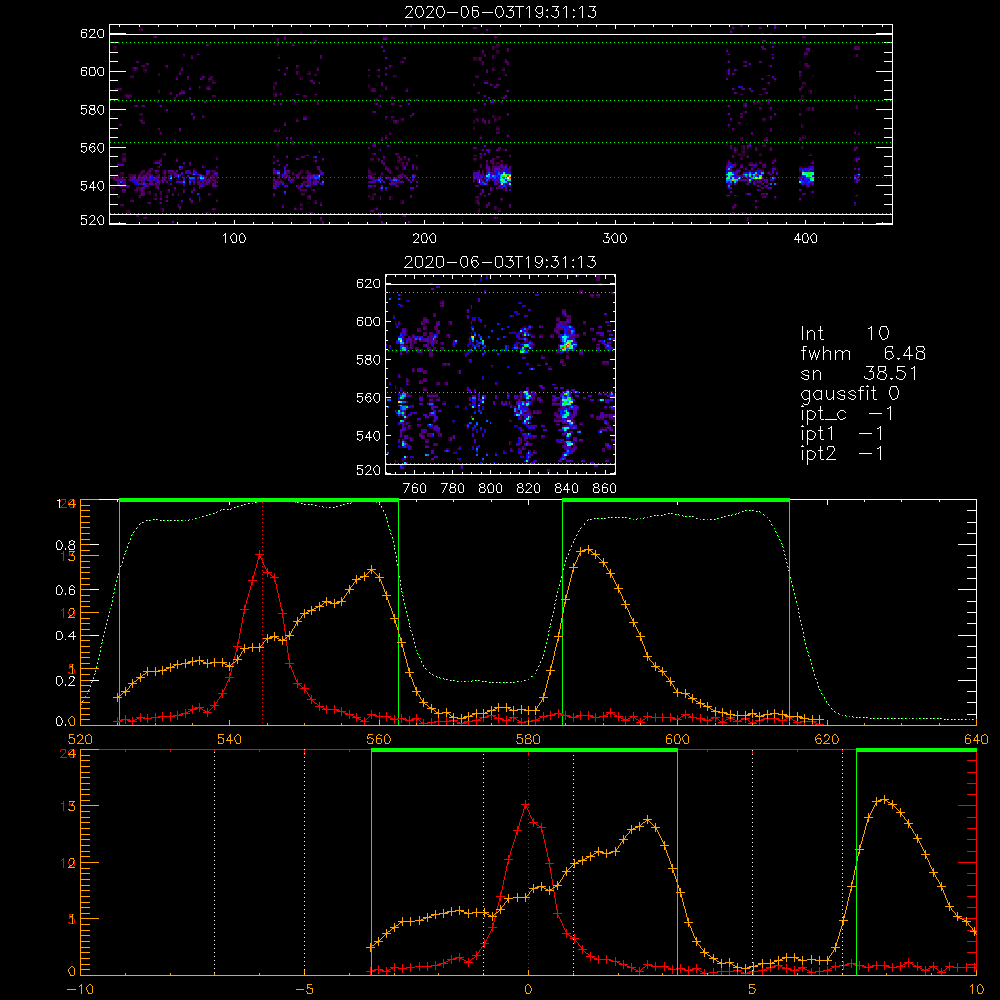The image size is (1000, 1000).
Task: Click the x-axis label 520 in profile plot
Action: click(80, 739)
